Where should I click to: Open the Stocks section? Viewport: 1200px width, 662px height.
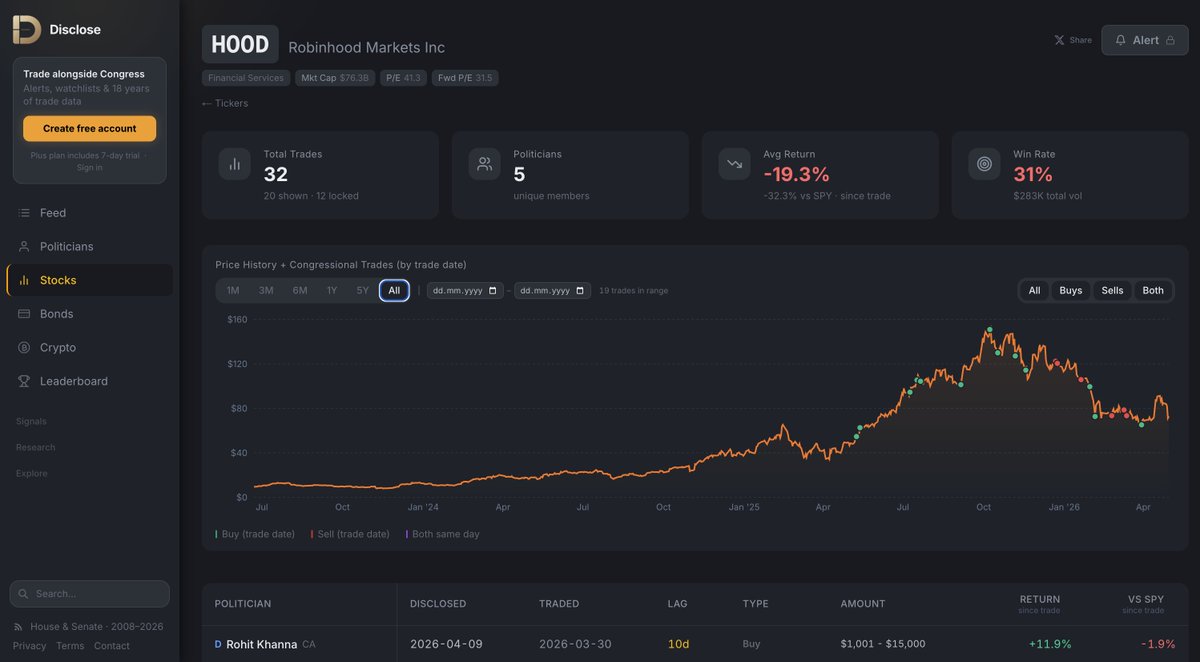click(90, 280)
